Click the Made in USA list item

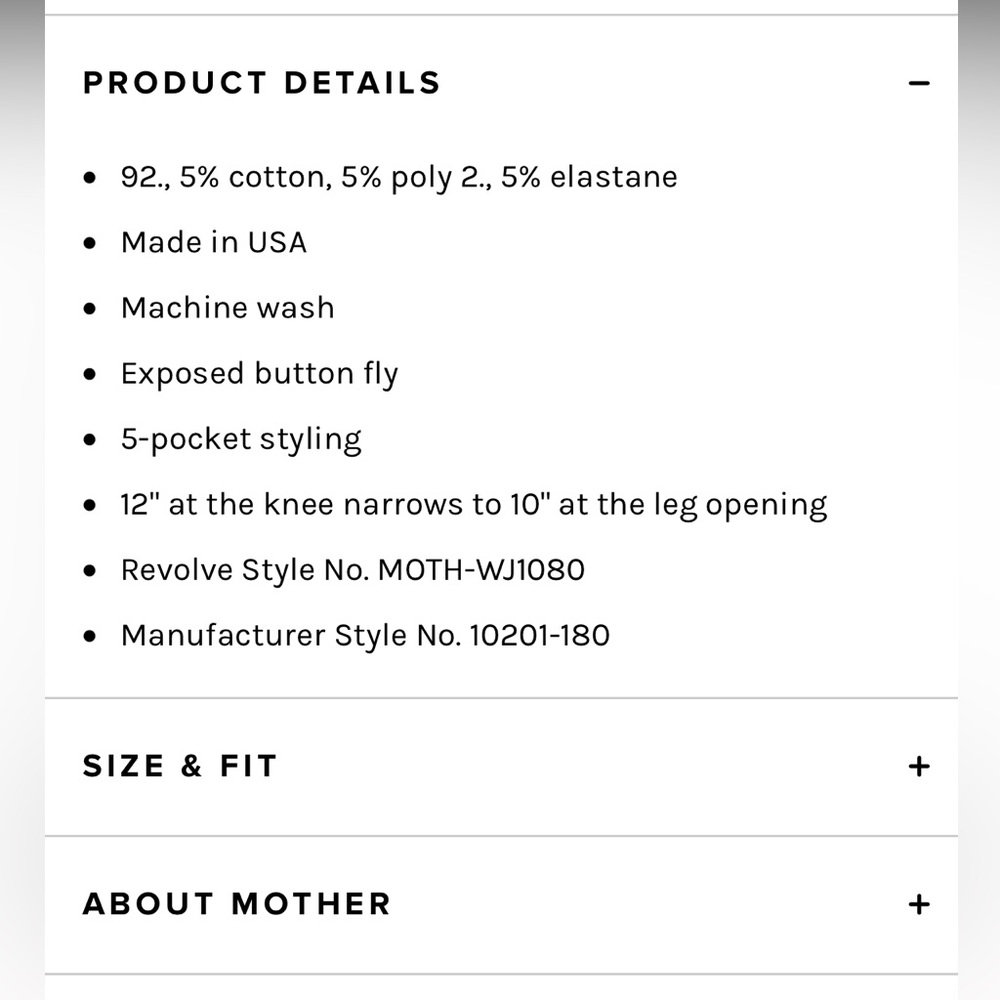[213, 242]
